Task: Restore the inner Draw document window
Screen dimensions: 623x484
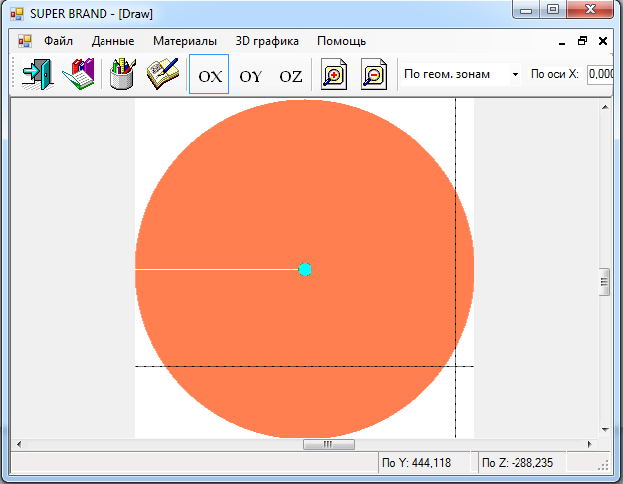Action: coord(582,41)
